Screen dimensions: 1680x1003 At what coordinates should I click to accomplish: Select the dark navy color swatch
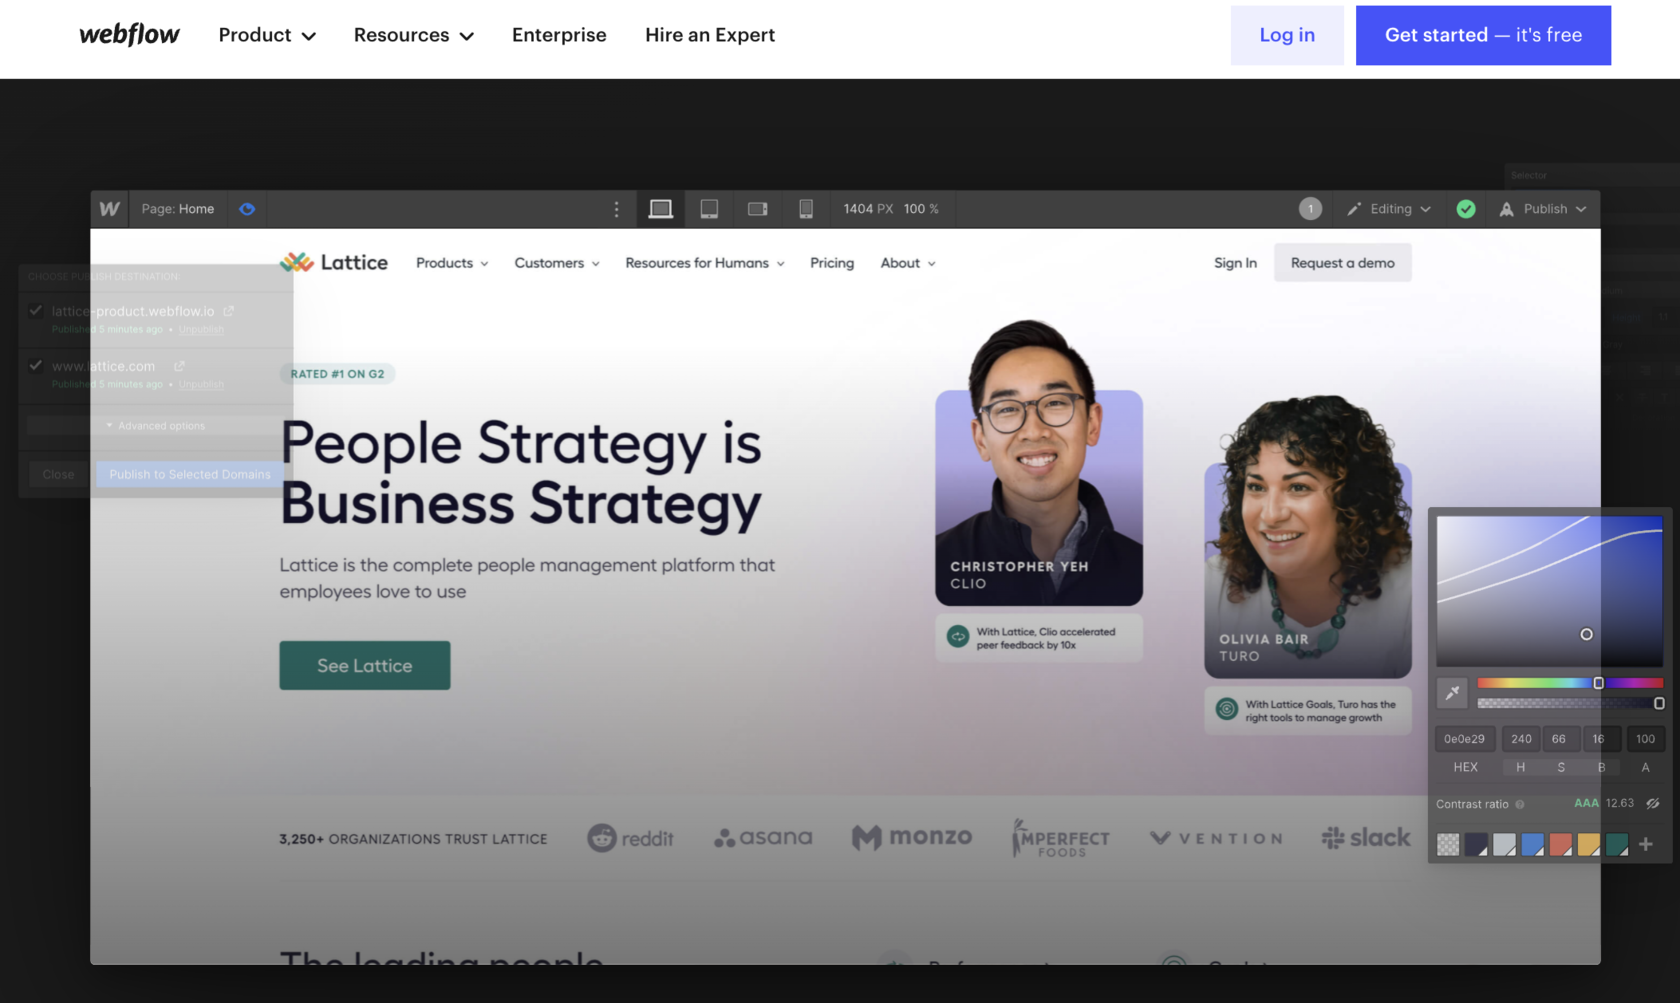[1476, 844]
